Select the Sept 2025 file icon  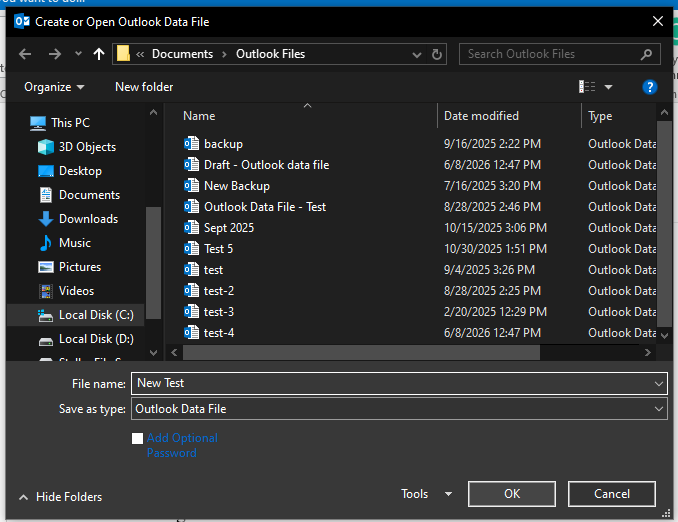coord(192,227)
